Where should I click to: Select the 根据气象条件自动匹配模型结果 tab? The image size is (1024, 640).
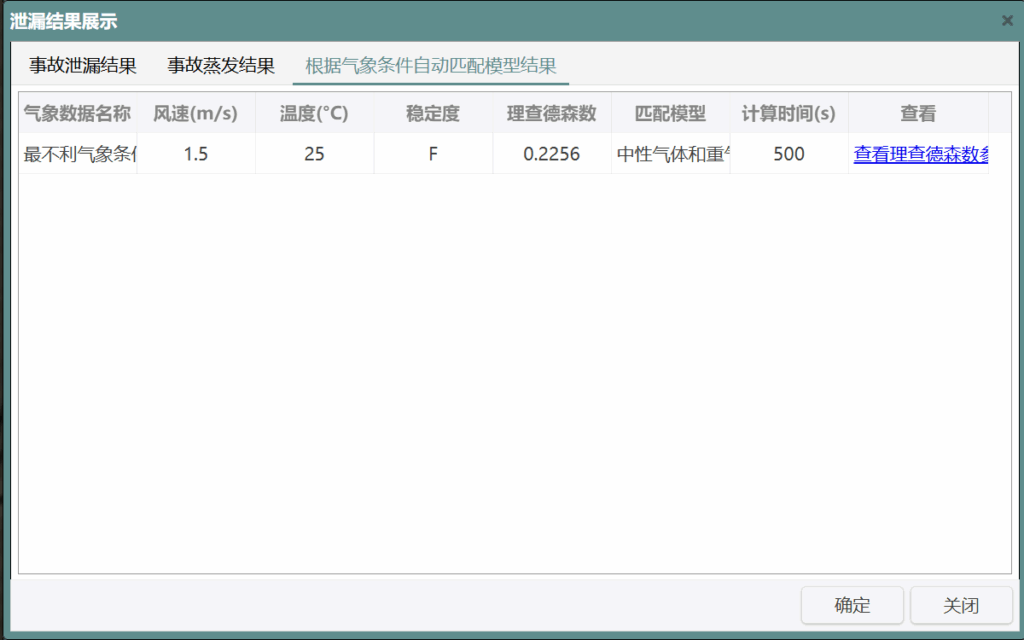click(x=430, y=66)
